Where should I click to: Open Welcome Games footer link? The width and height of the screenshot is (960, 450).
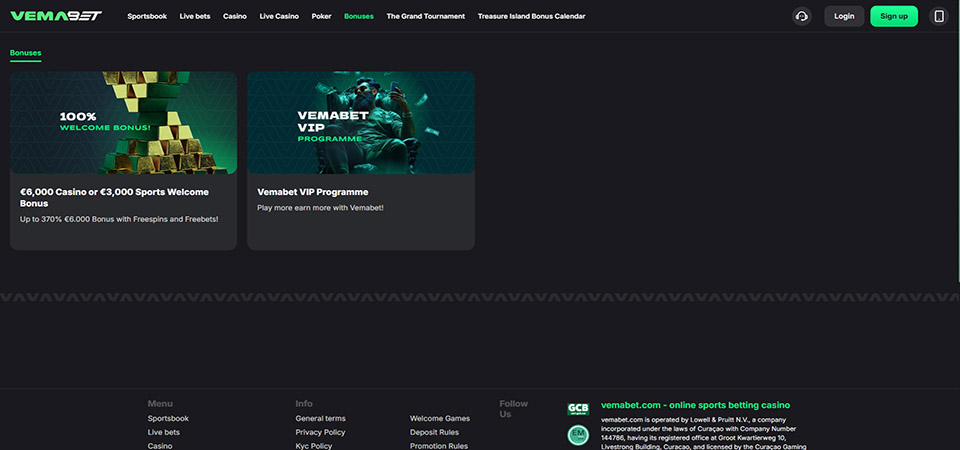click(440, 419)
